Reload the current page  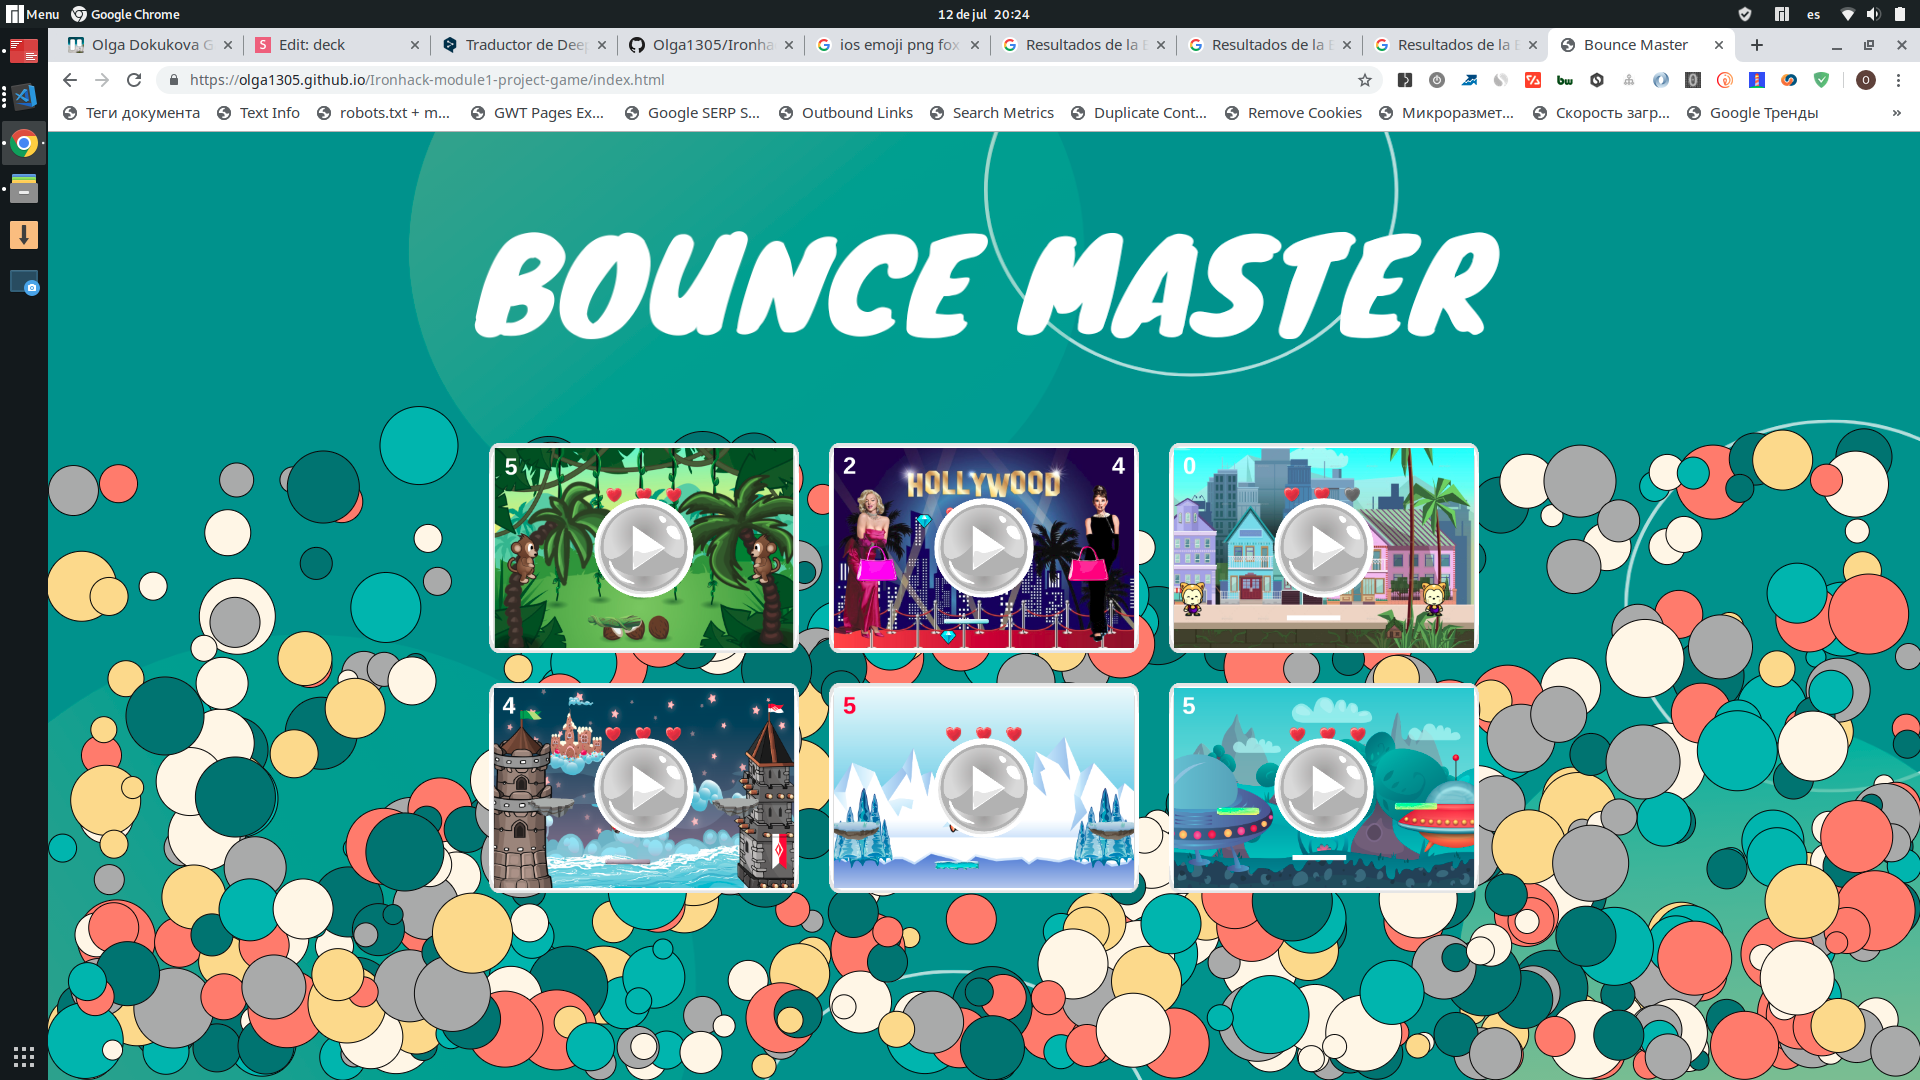tap(134, 80)
